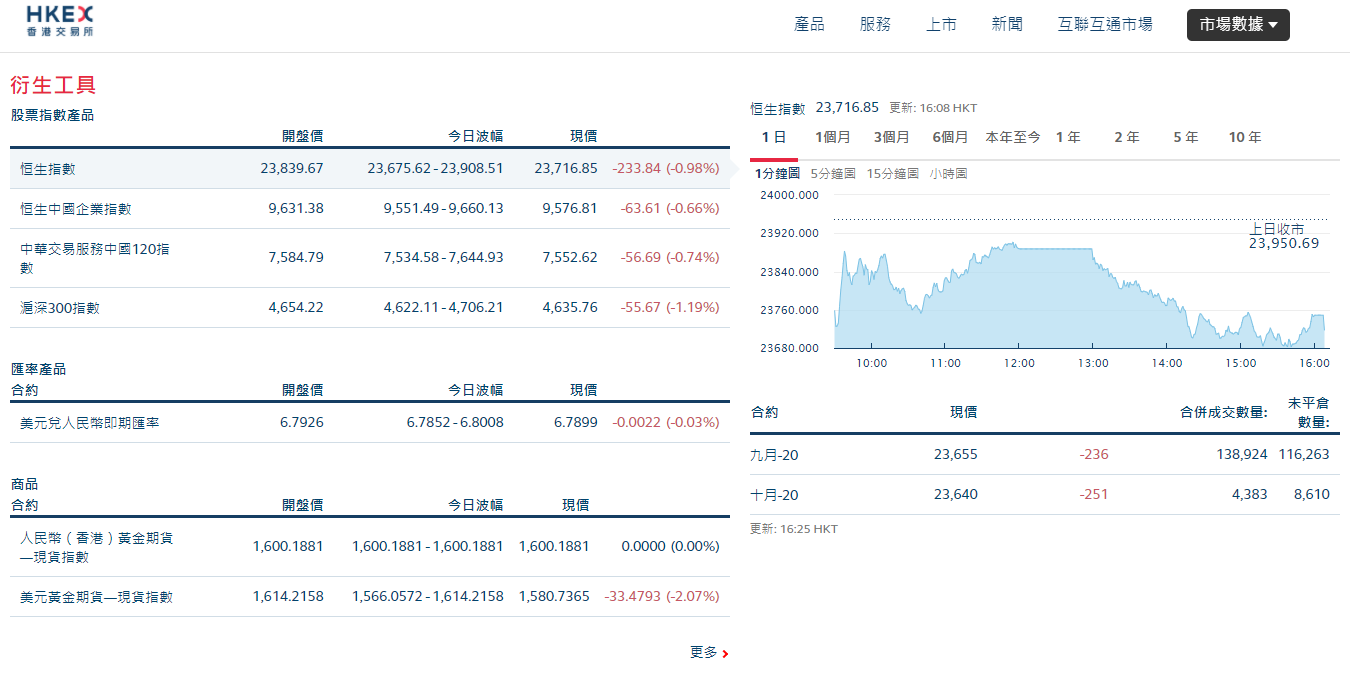Select the 1個月 chart range tab
The width and height of the screenshot is (1350, 676).
click(x=832, y=138)
